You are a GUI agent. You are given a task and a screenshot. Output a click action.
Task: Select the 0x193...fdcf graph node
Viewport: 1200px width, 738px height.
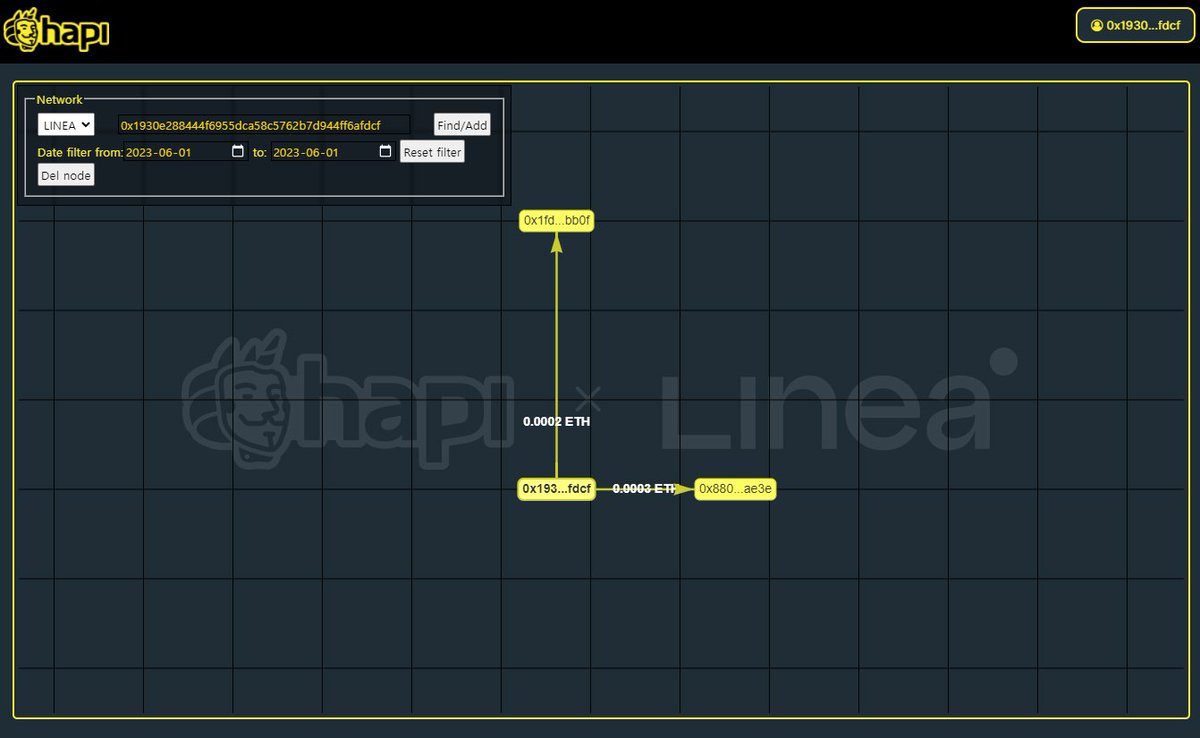pyautogui.click(x=556, y=489)
